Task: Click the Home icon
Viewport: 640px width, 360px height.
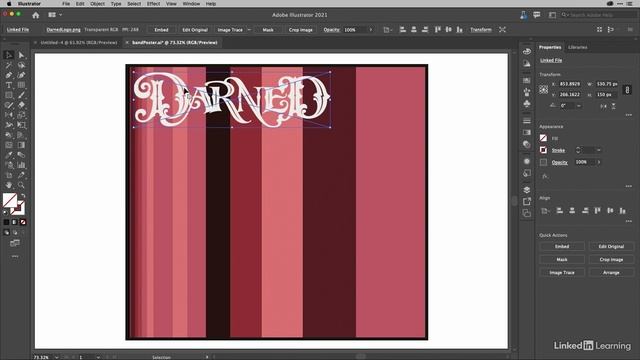Action: coord(36,15)
